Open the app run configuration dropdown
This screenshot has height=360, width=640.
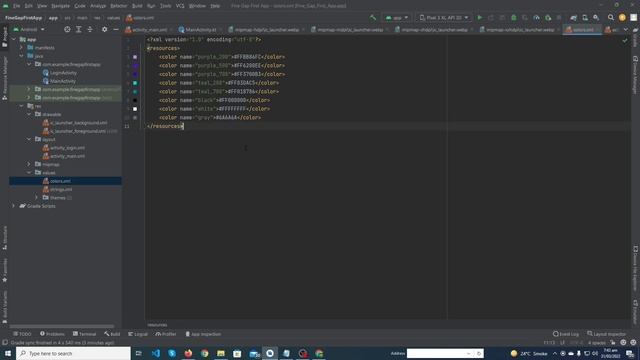397,18
